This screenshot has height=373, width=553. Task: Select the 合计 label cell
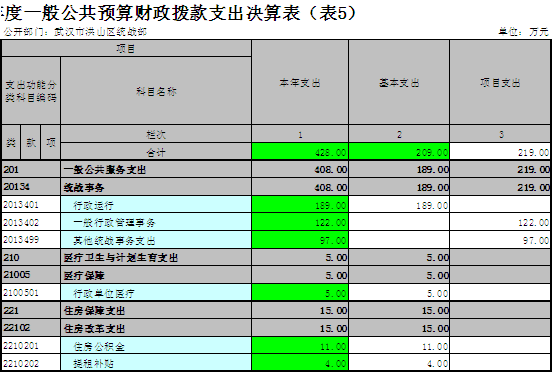tap(156, 152)
